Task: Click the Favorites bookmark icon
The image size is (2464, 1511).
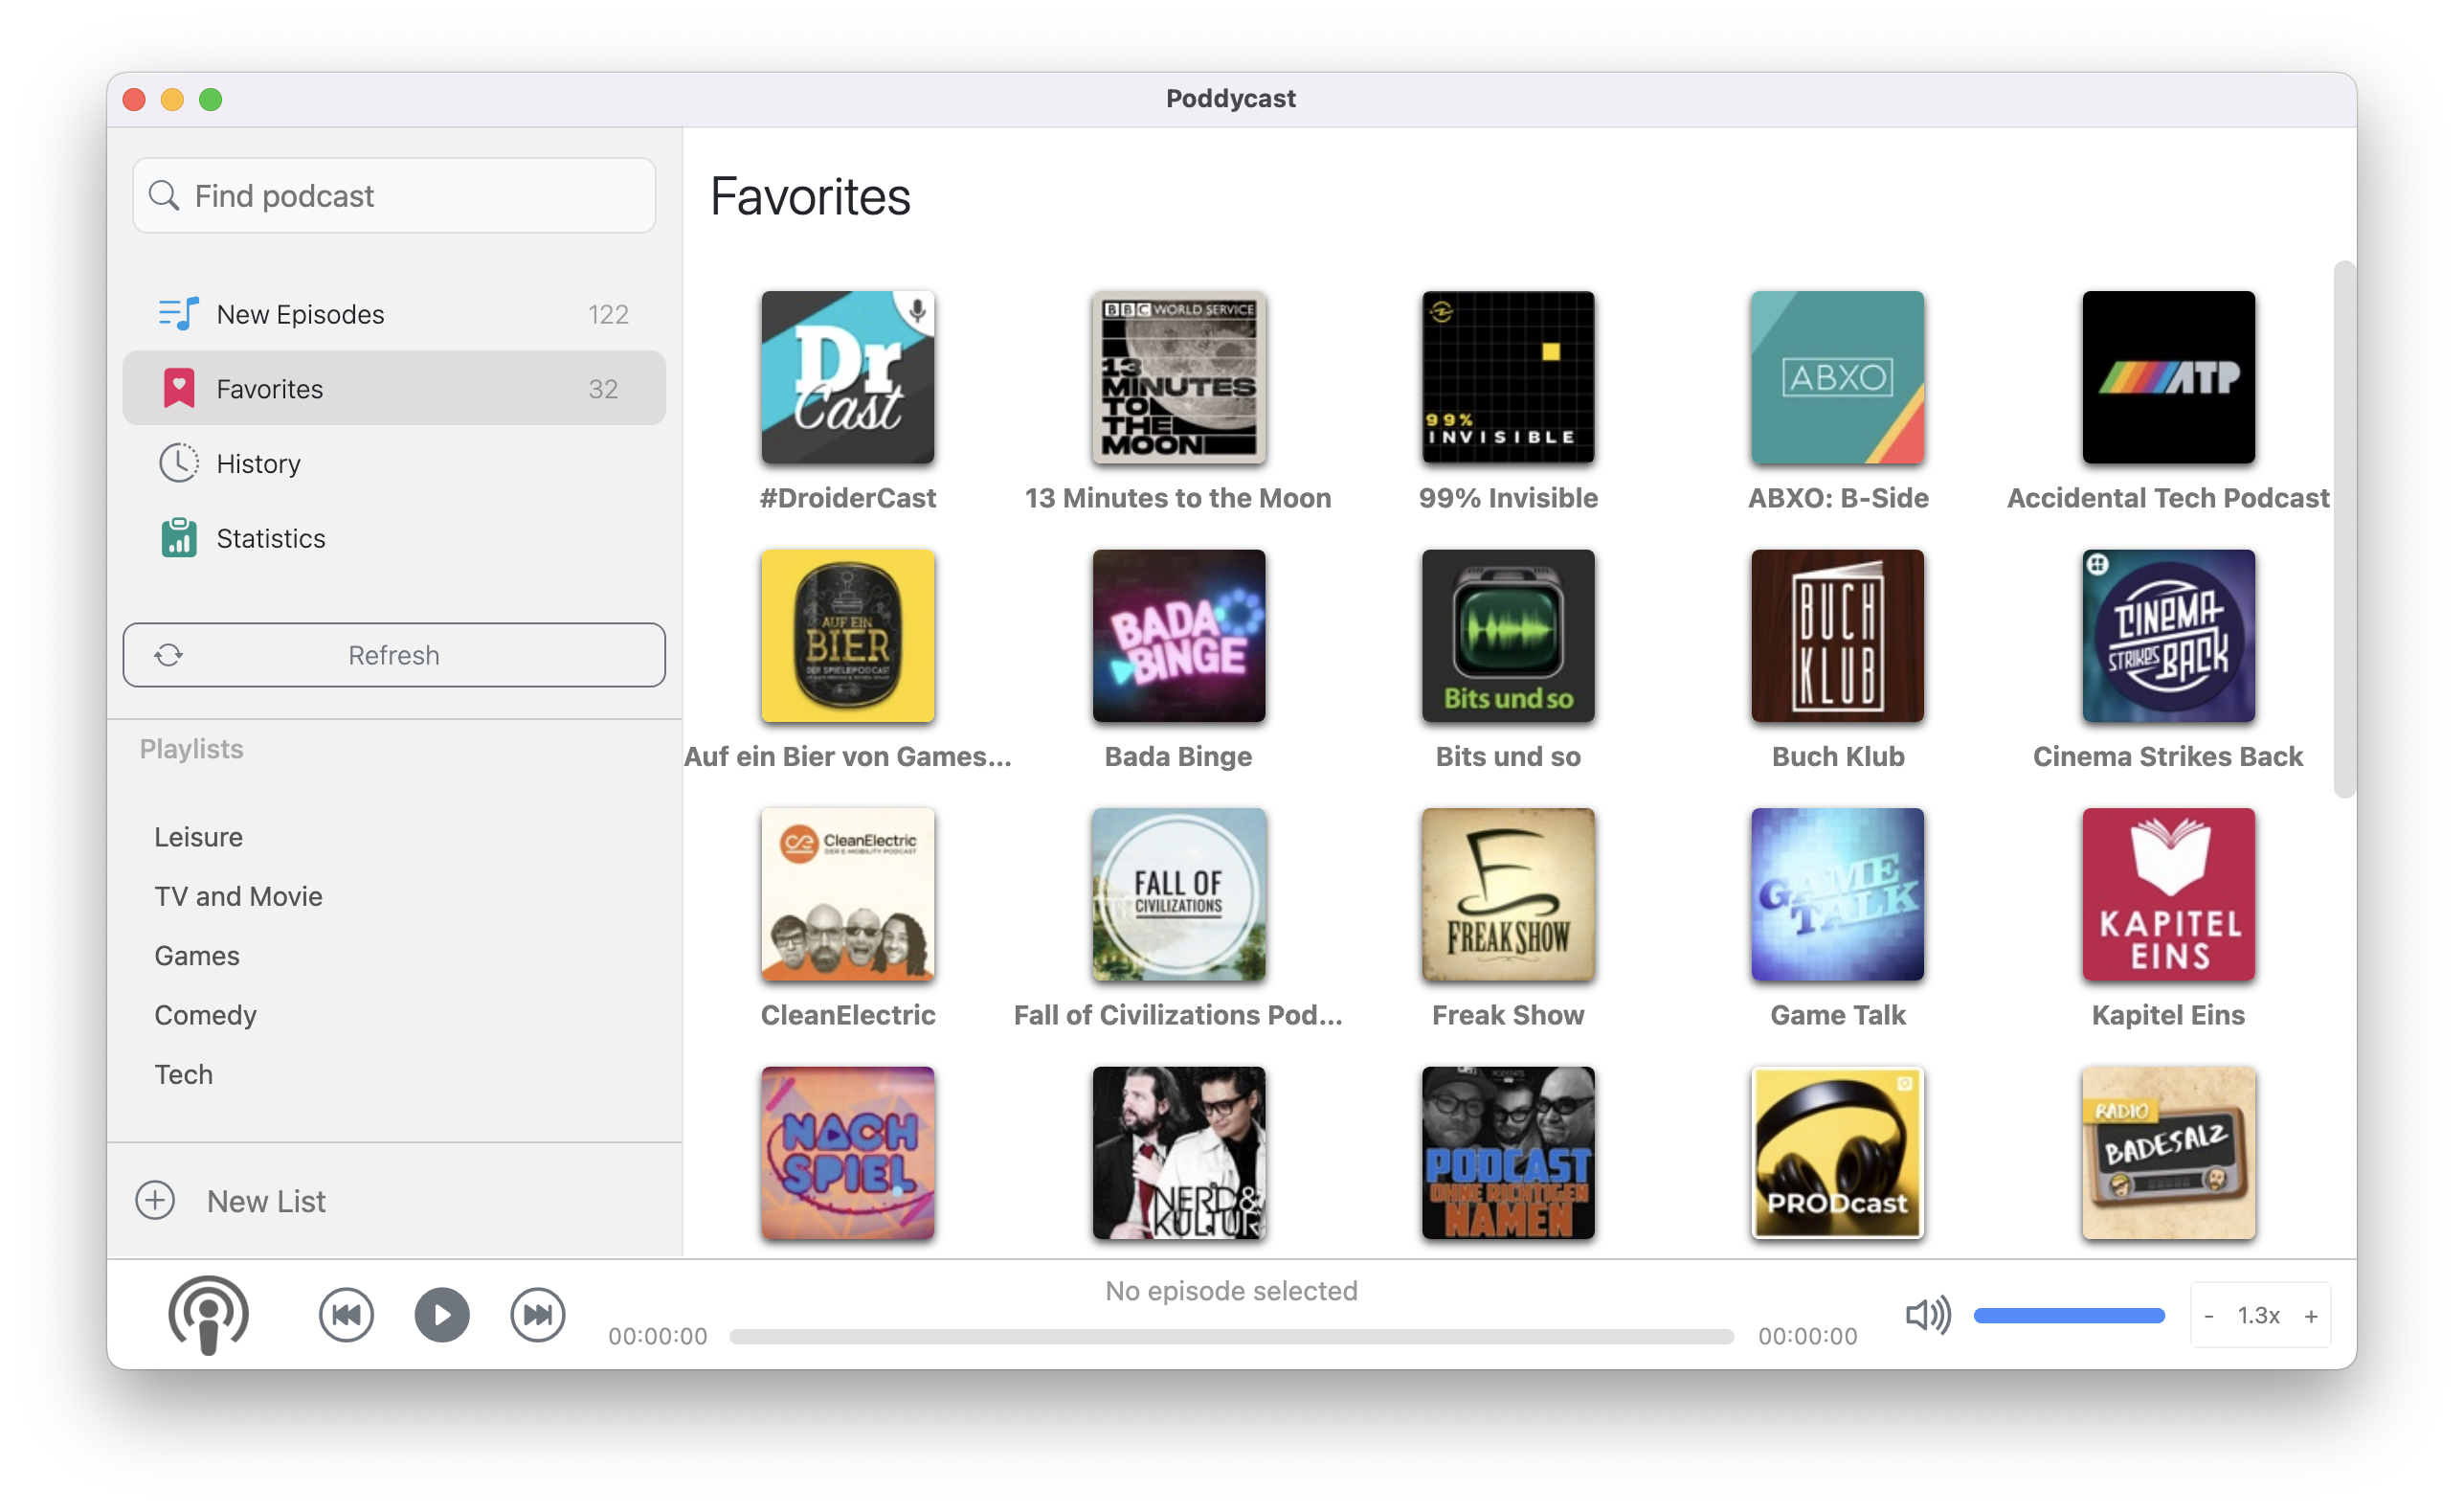Action: click(x=179, y=388)
